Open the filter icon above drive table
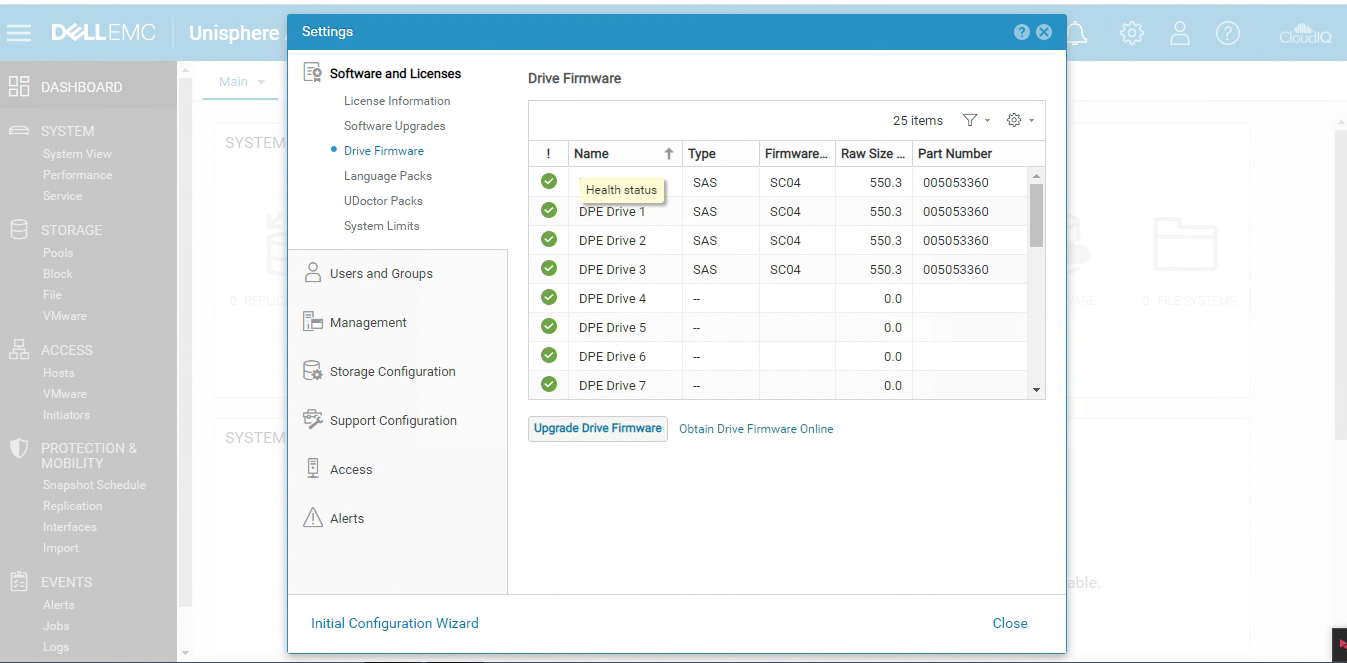 (970, 120)
